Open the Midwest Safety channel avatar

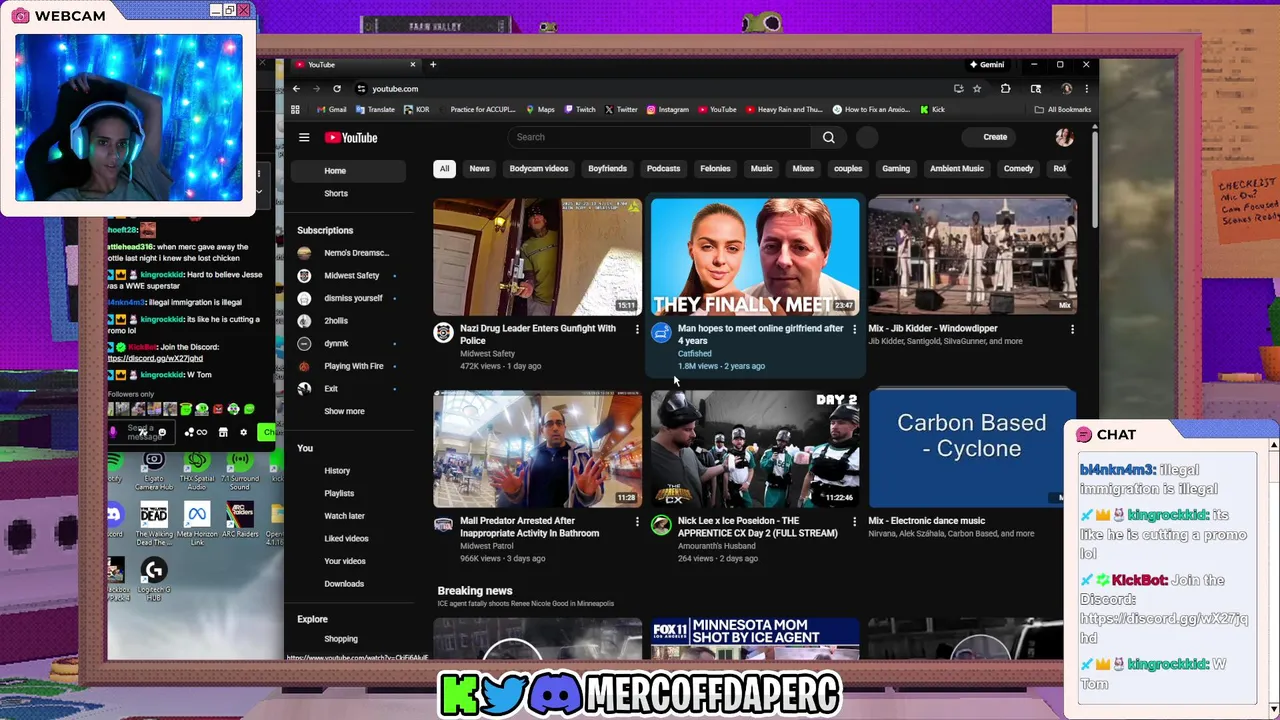[x=443, y=333]
